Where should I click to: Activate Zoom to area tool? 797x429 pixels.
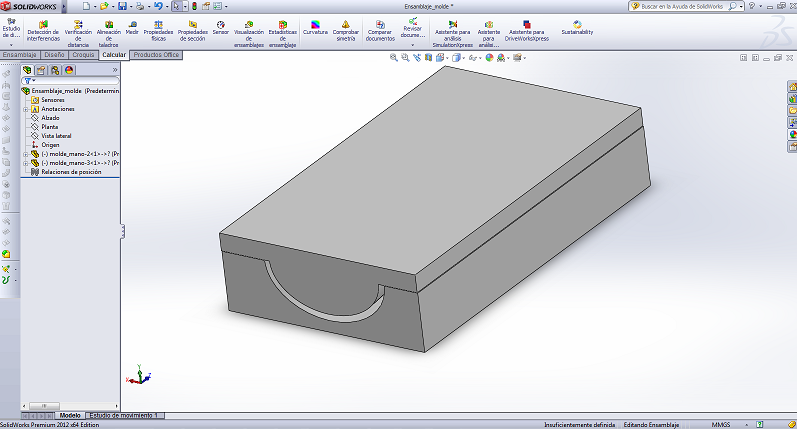tap(405, 58)
